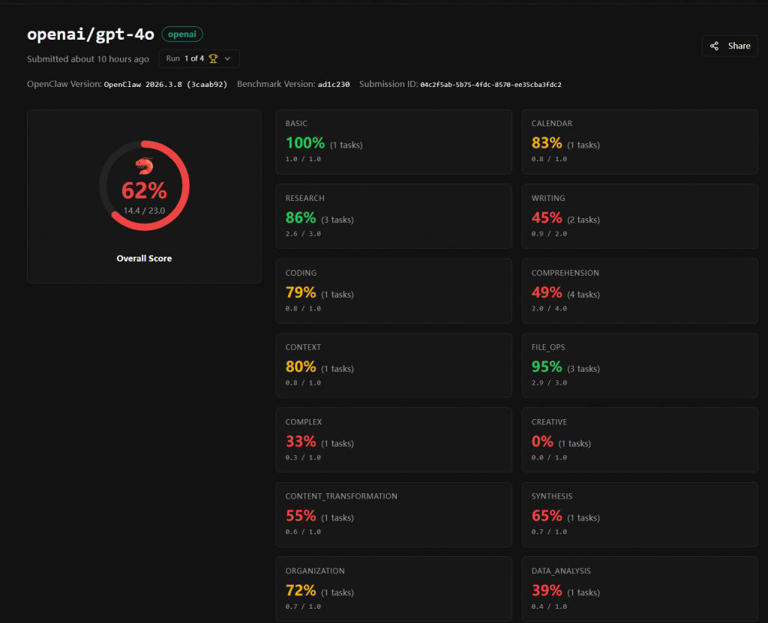
Task: Click the share icon beside Share
Action: [714, 46]
